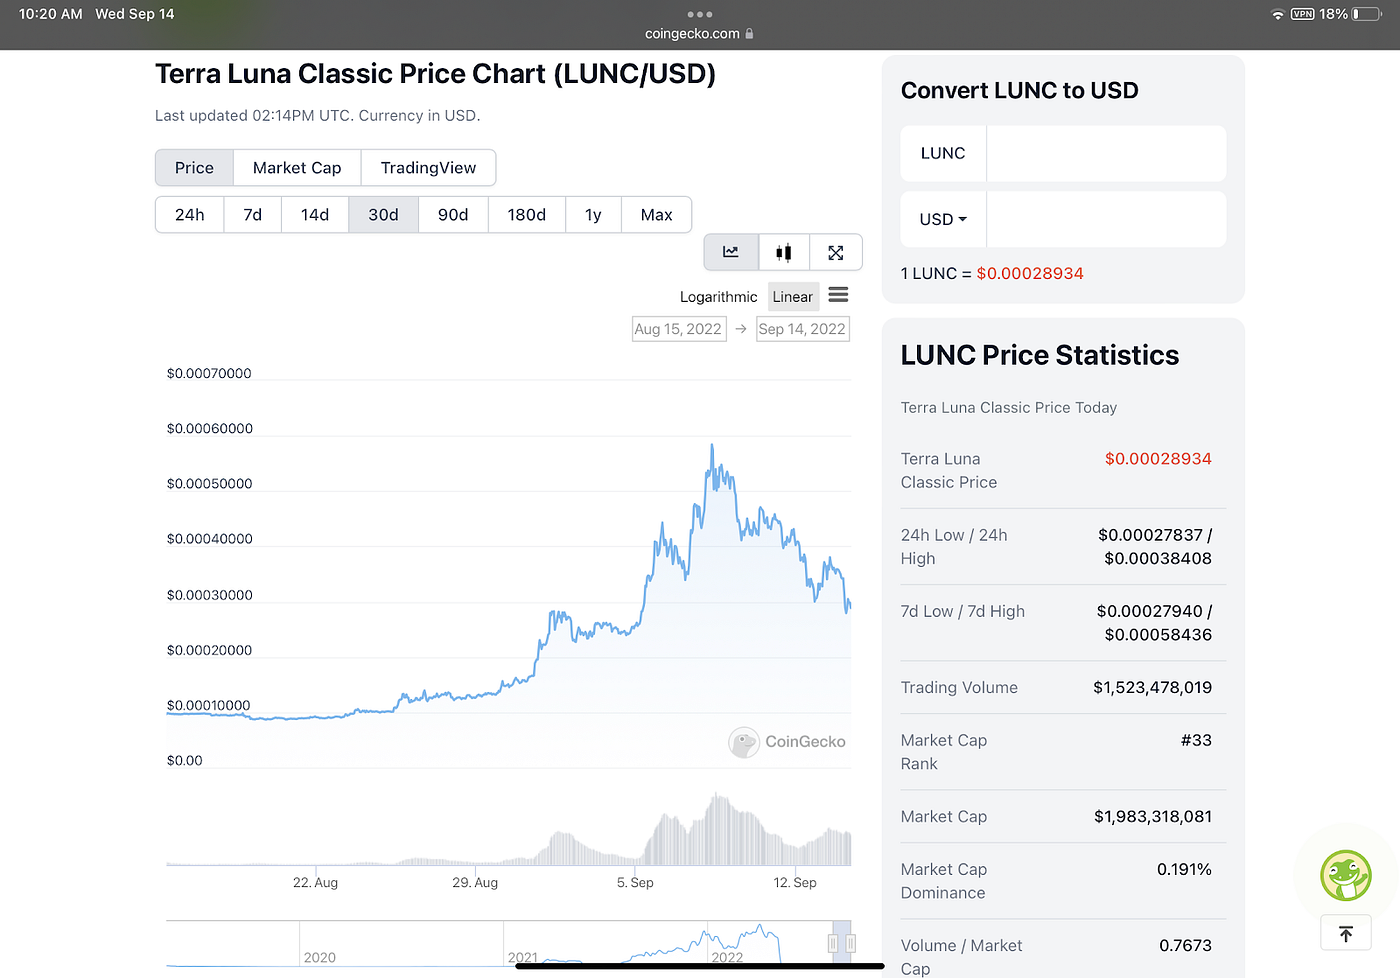1400x978 pixels.
Task: Edit the Sep 14, 2022 end date
Action: pos(802,329)
